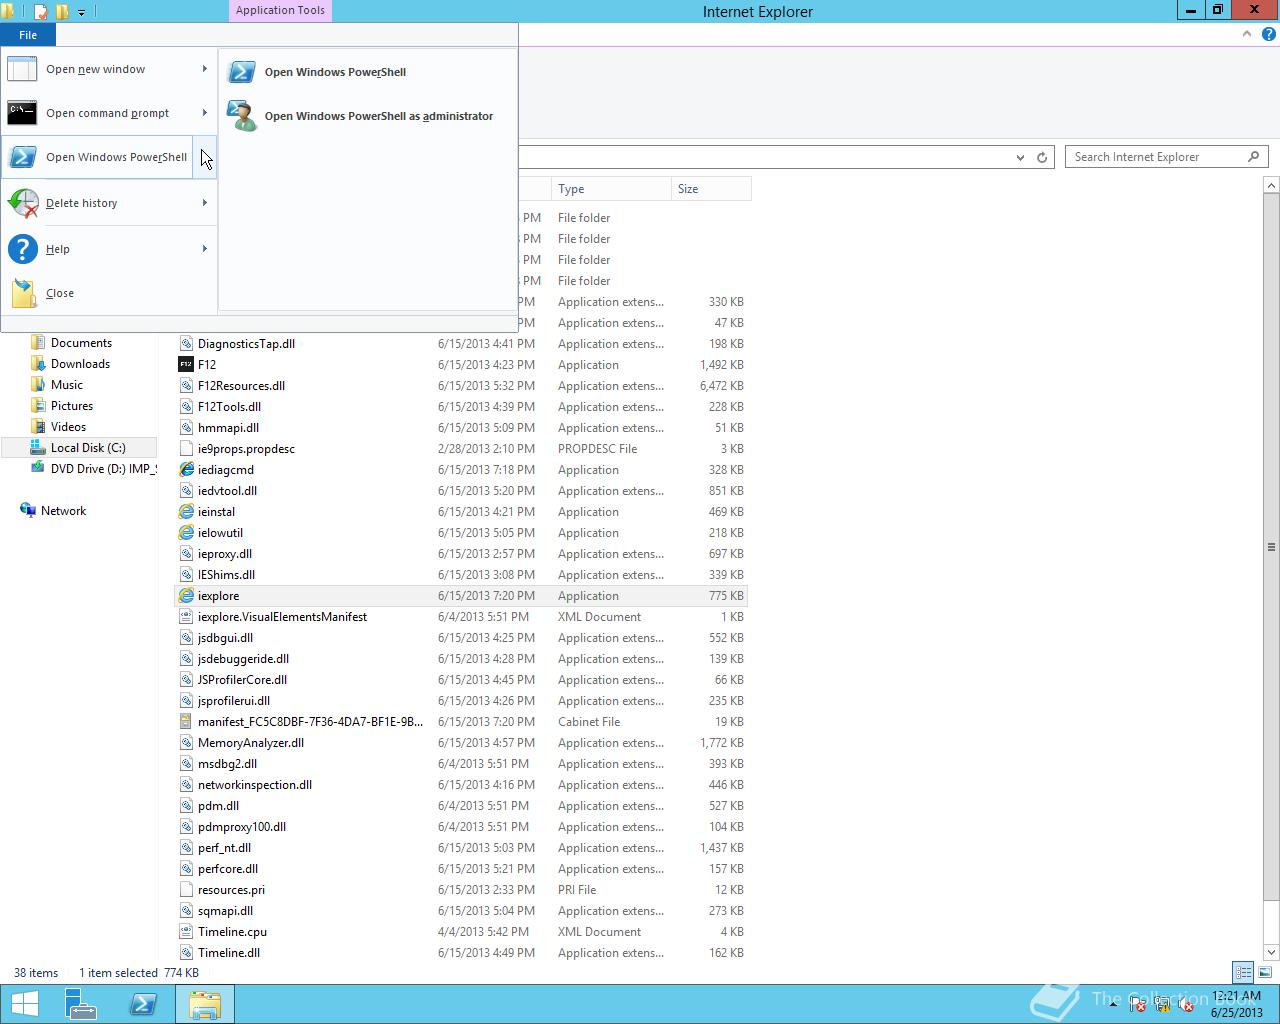The height and width of the screenshot is (1024, 1280).
Task: Show hidden tray icons arrow
Action: click(x=1114, y=1005)
